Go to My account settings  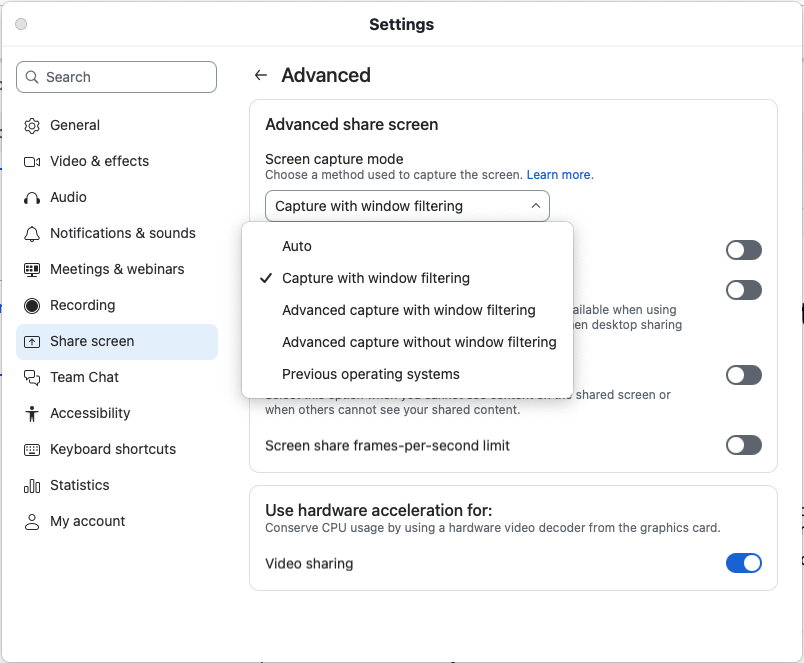pyautogui.click(x=88, y=522)
